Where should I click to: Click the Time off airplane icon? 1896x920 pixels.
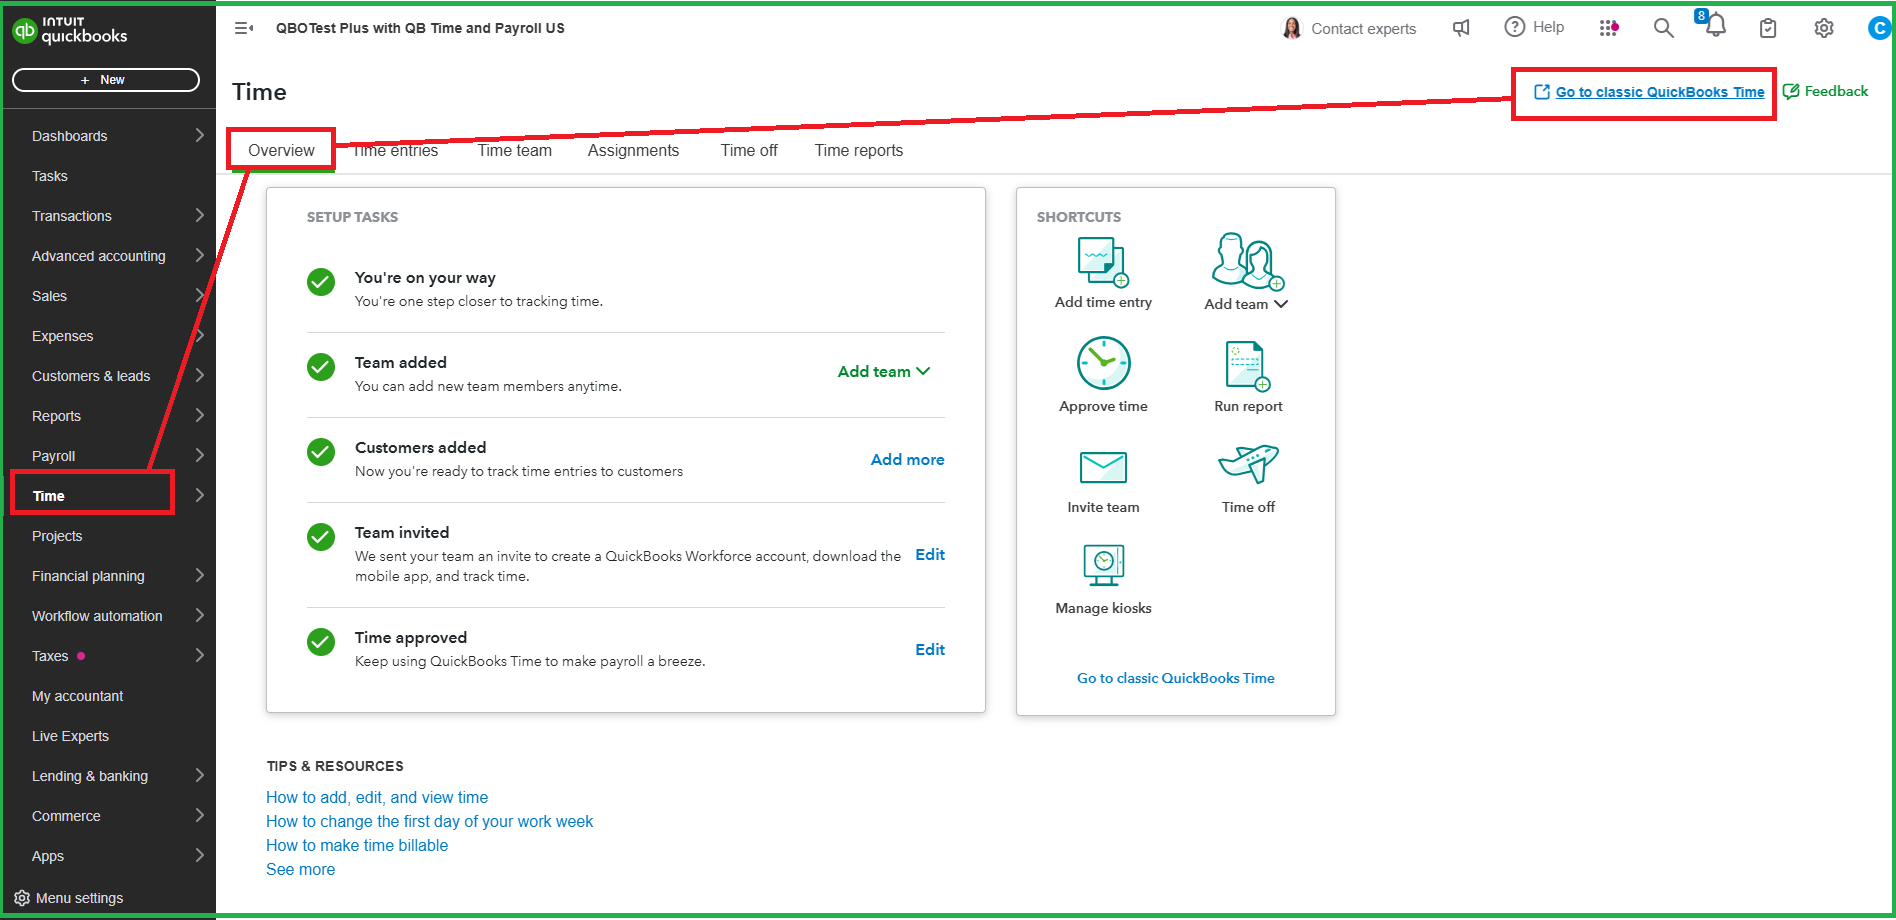(x=1248, y=463)
